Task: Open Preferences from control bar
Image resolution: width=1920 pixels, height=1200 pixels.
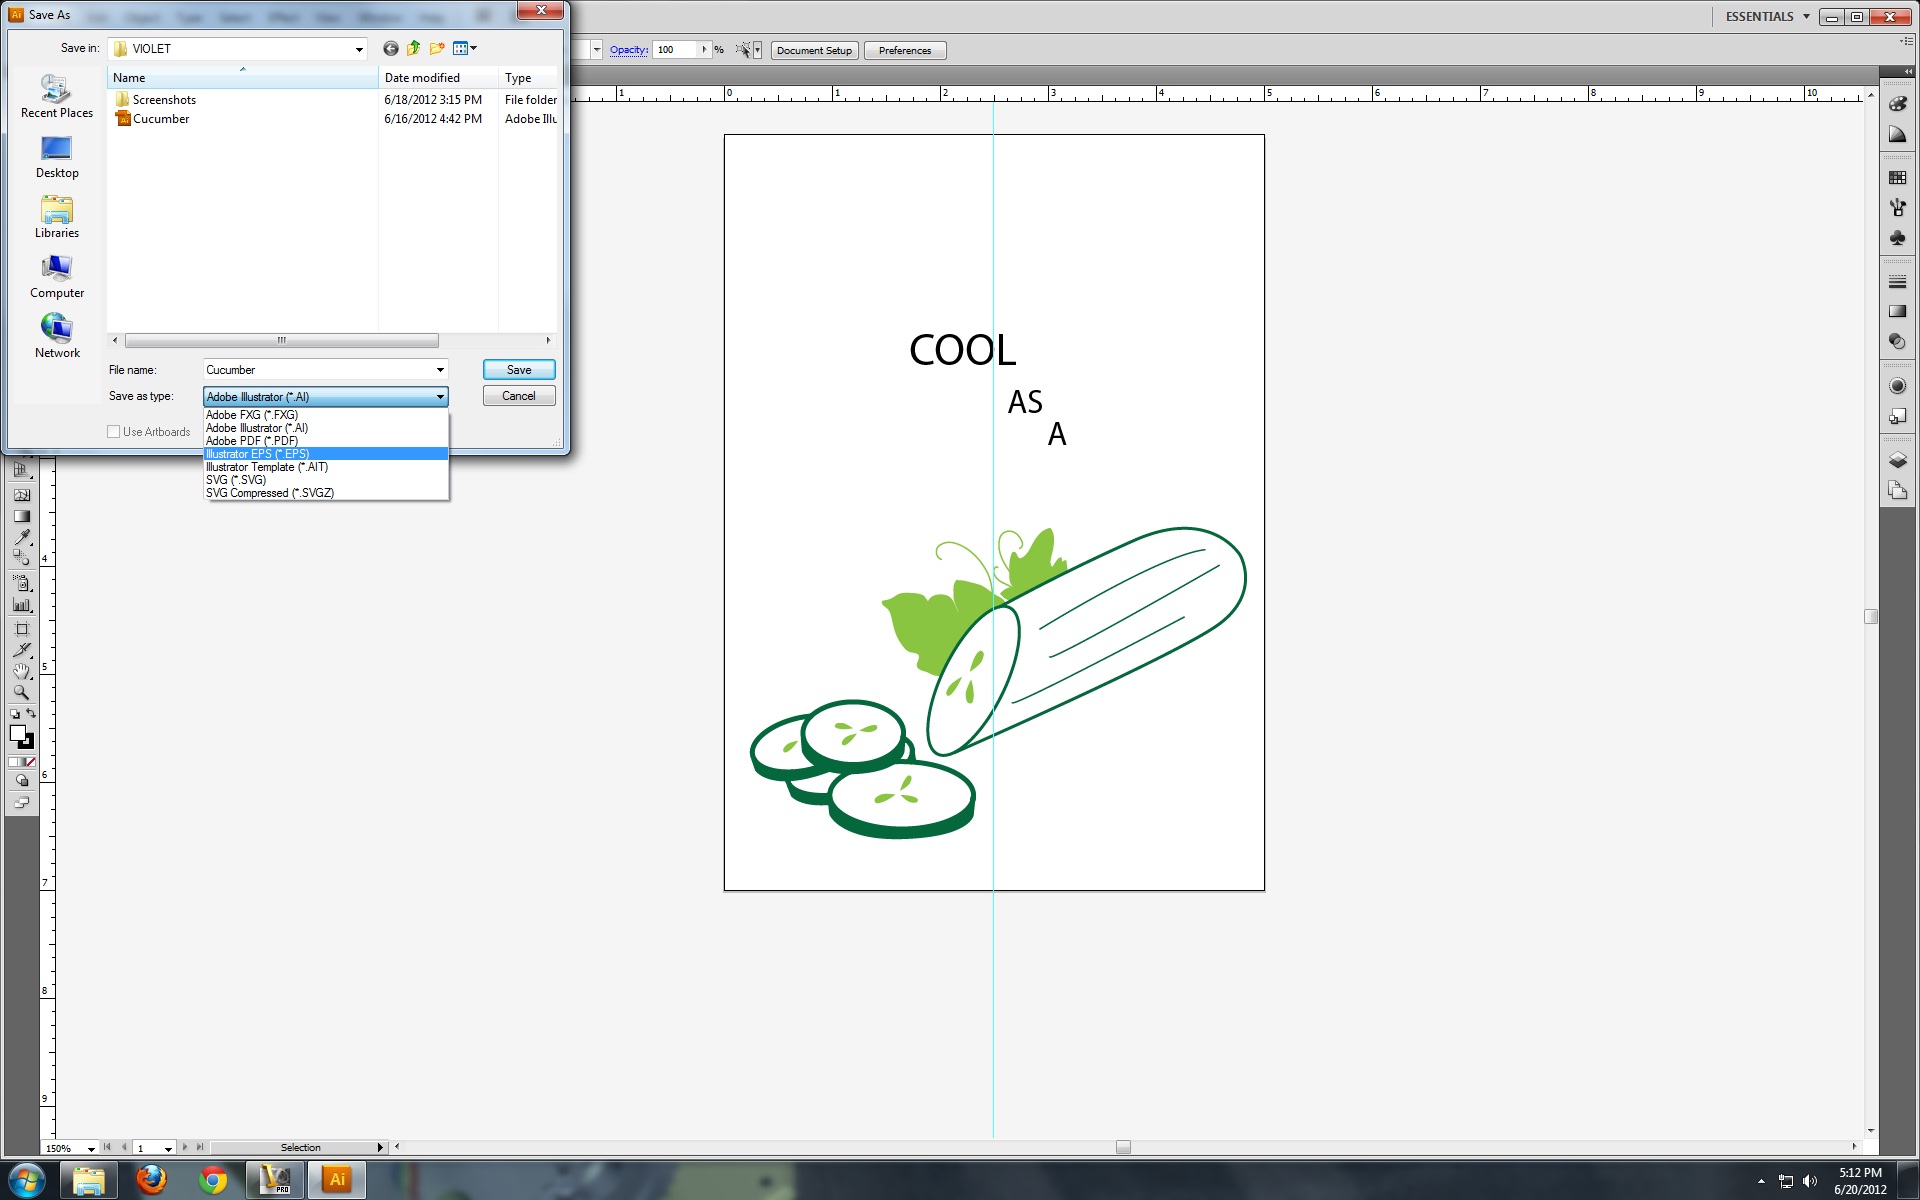Action: point(904,50)
